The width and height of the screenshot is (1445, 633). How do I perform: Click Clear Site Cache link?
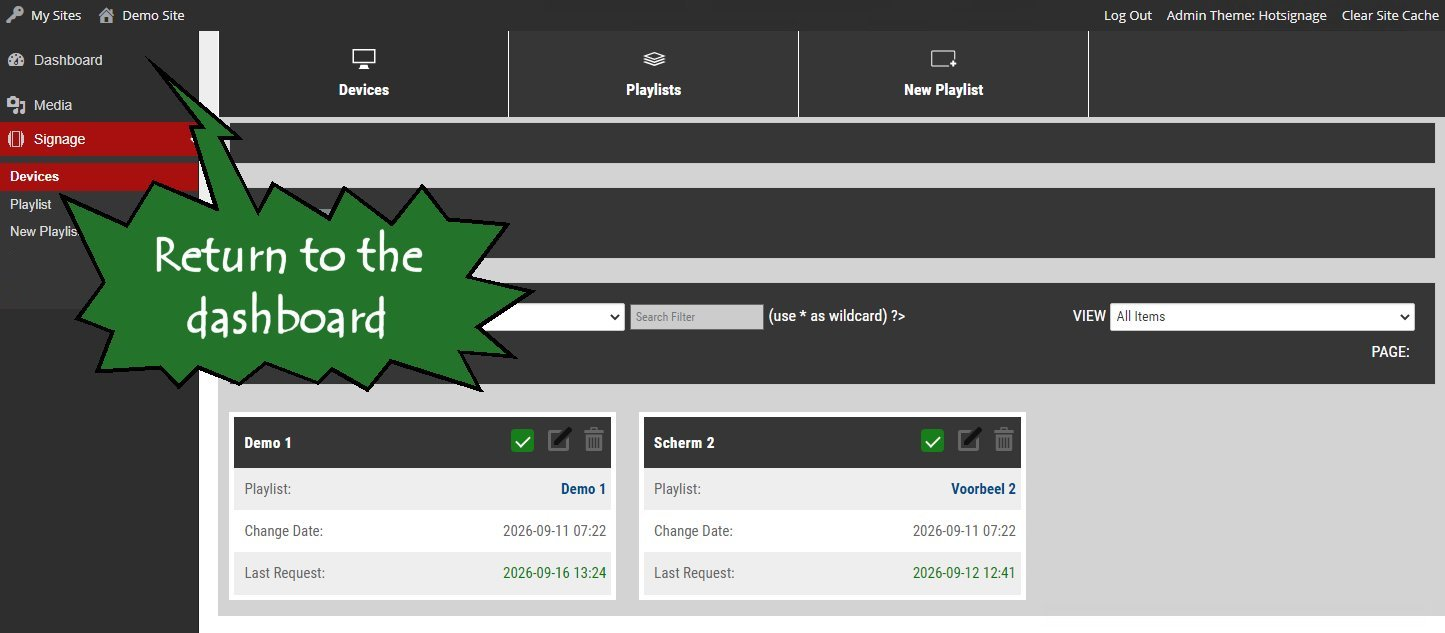(x=1390, y=15)
